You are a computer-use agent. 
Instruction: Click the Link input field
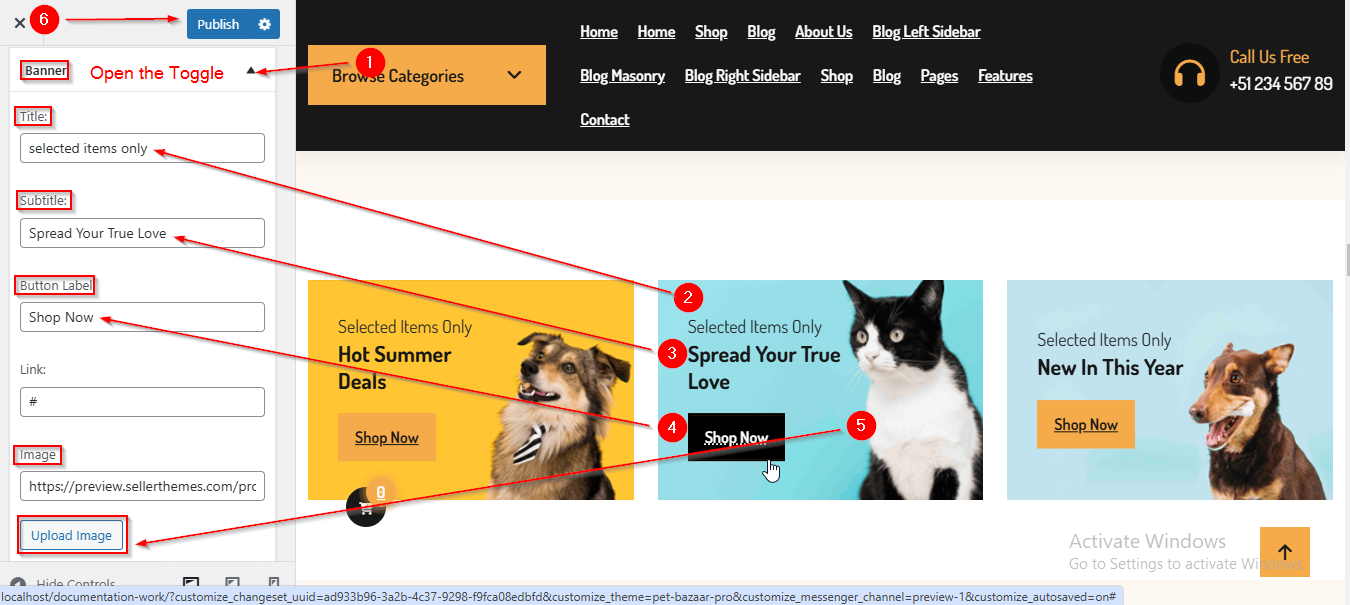(x=142, y=402)
